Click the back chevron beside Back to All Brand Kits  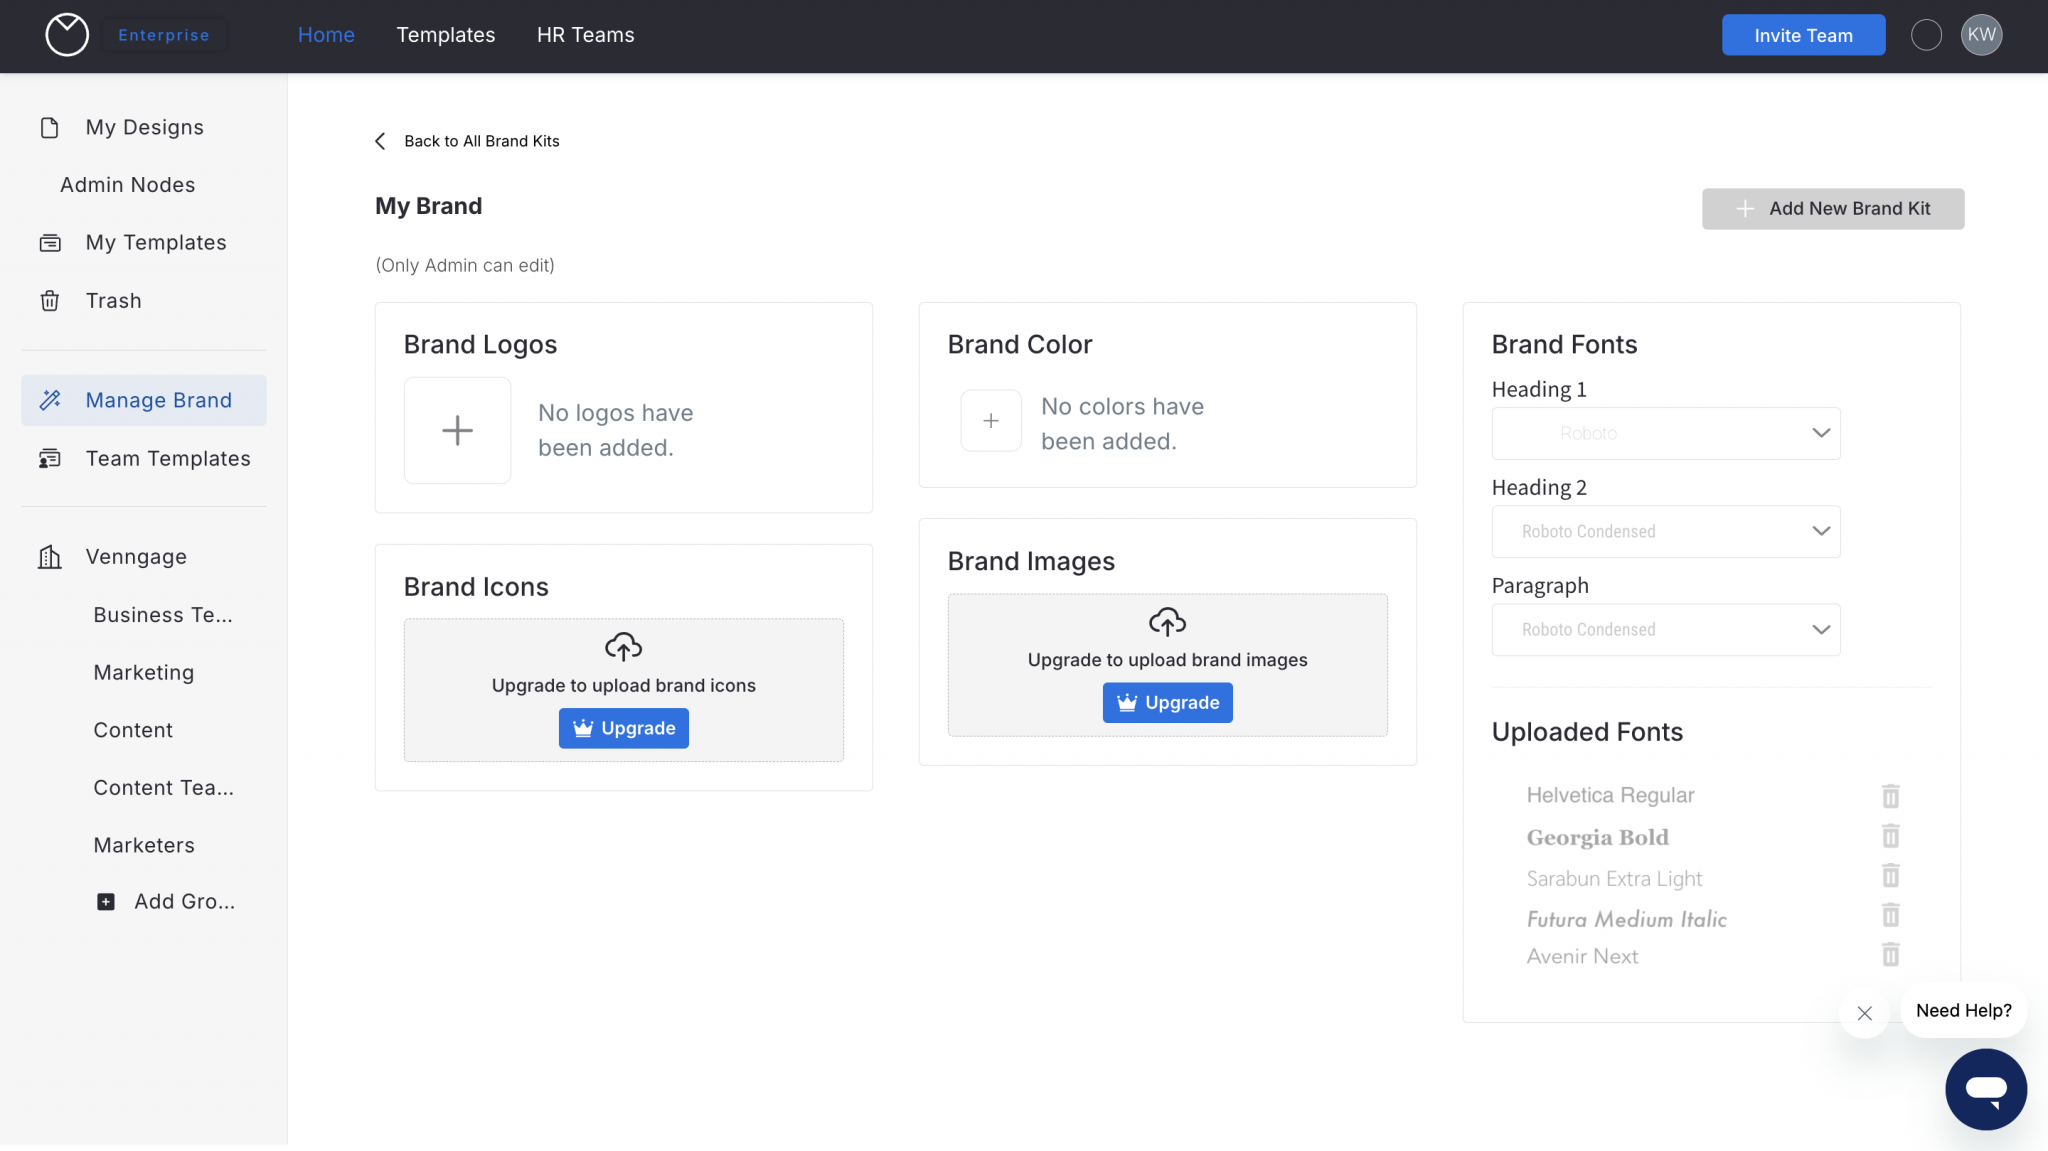tap(380, 141)
